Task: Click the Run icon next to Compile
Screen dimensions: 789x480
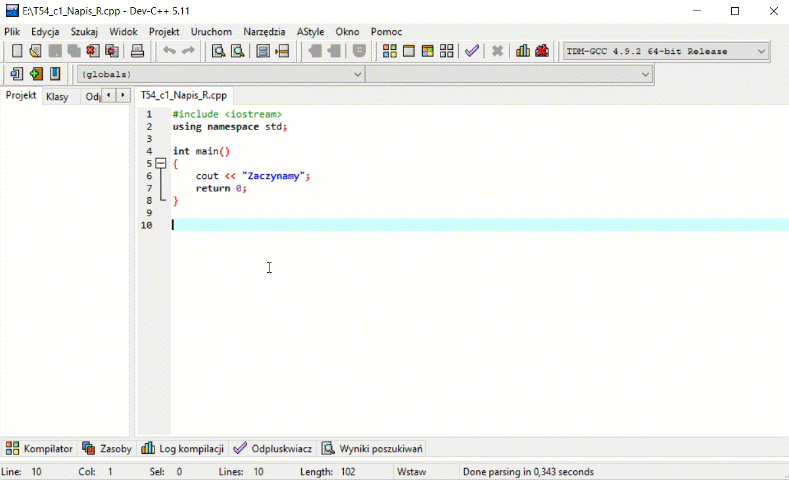Action: point(408,51)
